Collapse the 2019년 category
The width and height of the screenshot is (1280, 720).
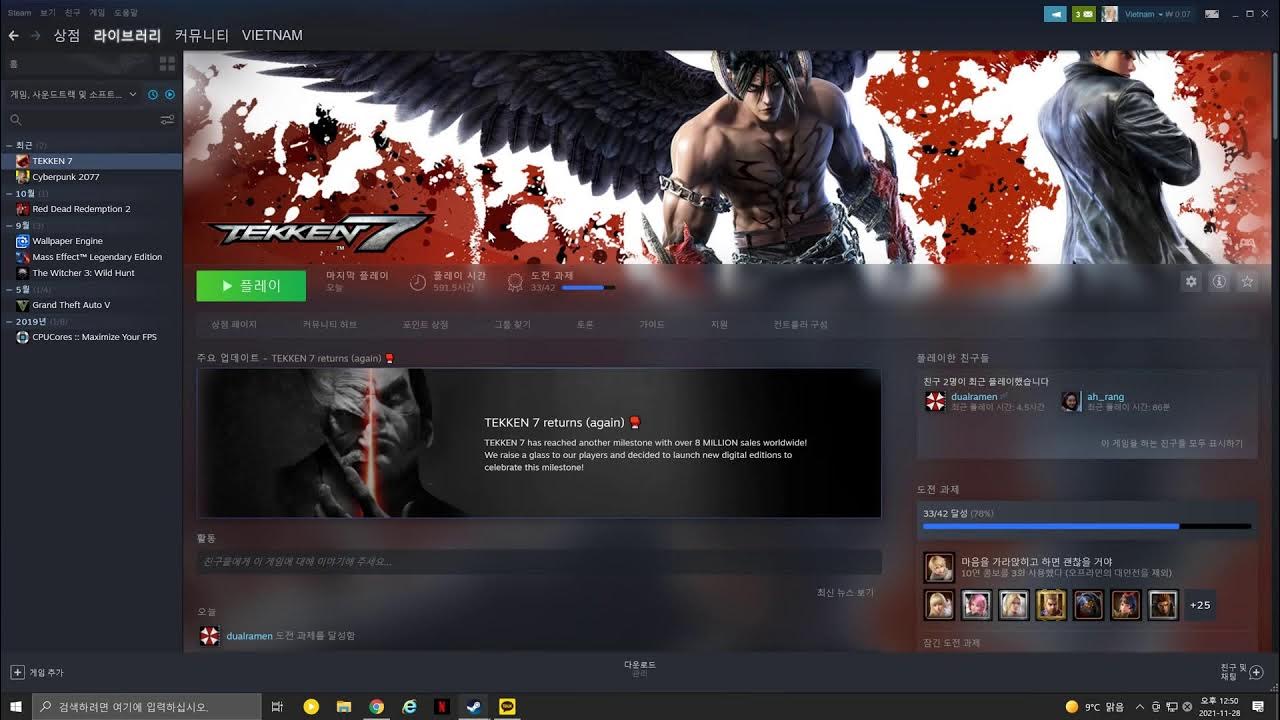tap(10, 321)
